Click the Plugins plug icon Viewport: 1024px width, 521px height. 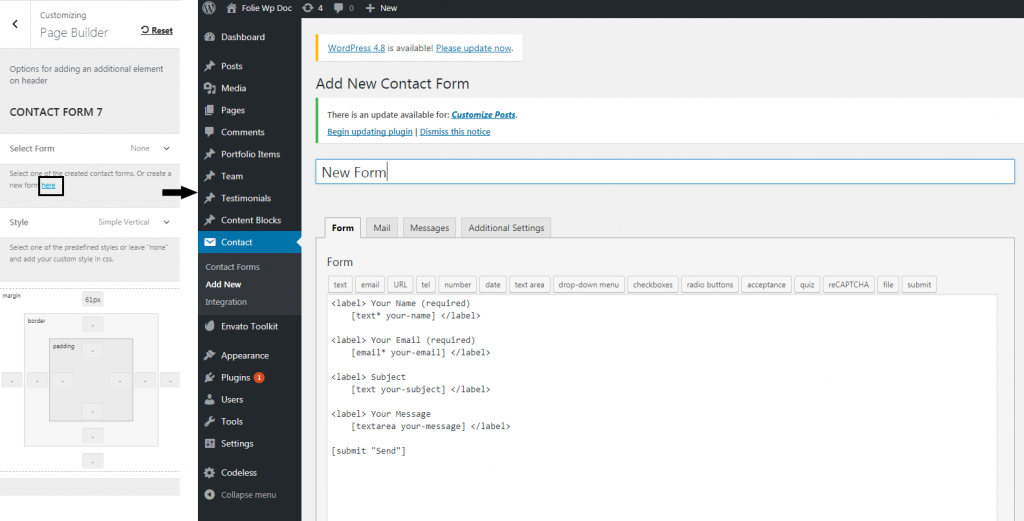coord(210,377)
